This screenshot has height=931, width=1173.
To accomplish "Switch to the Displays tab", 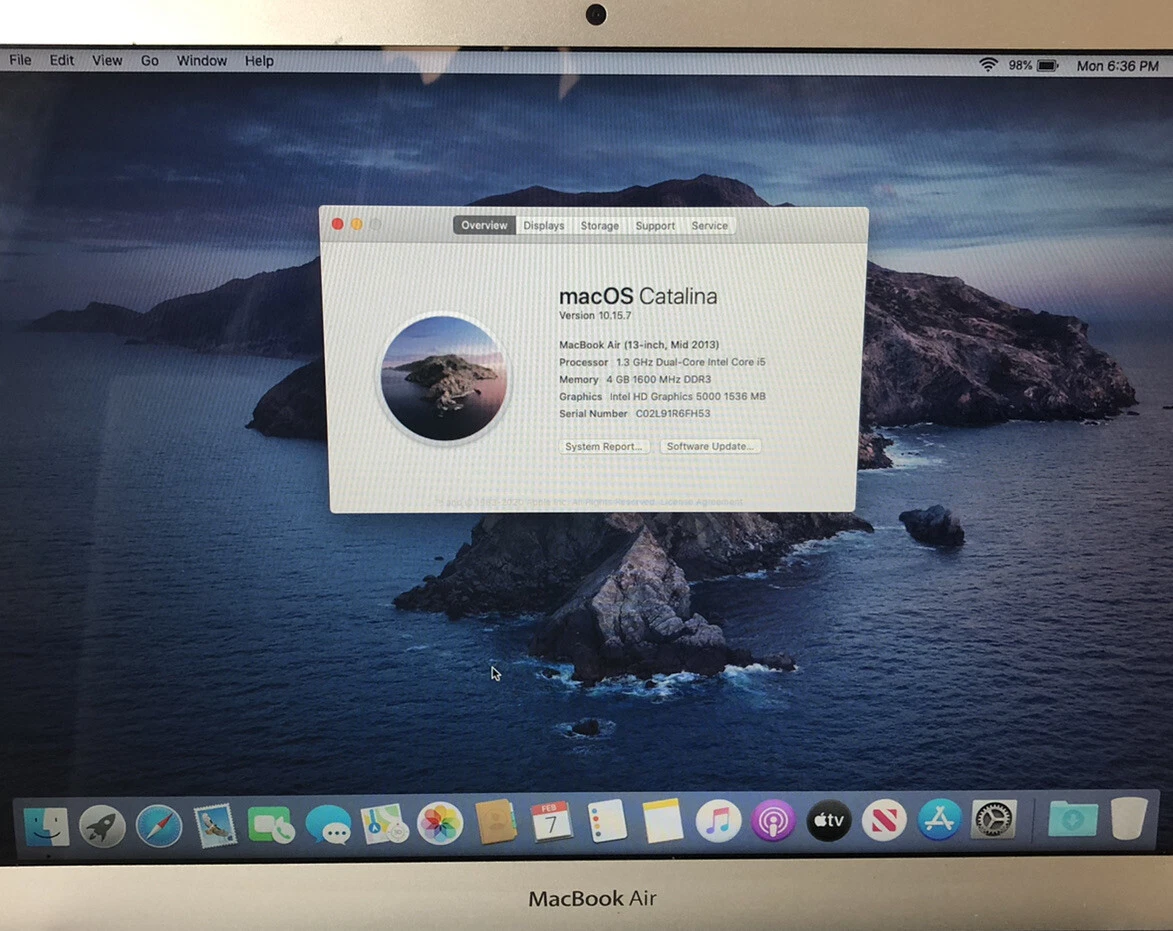I will pyautogui.click(x=544, y=225).
